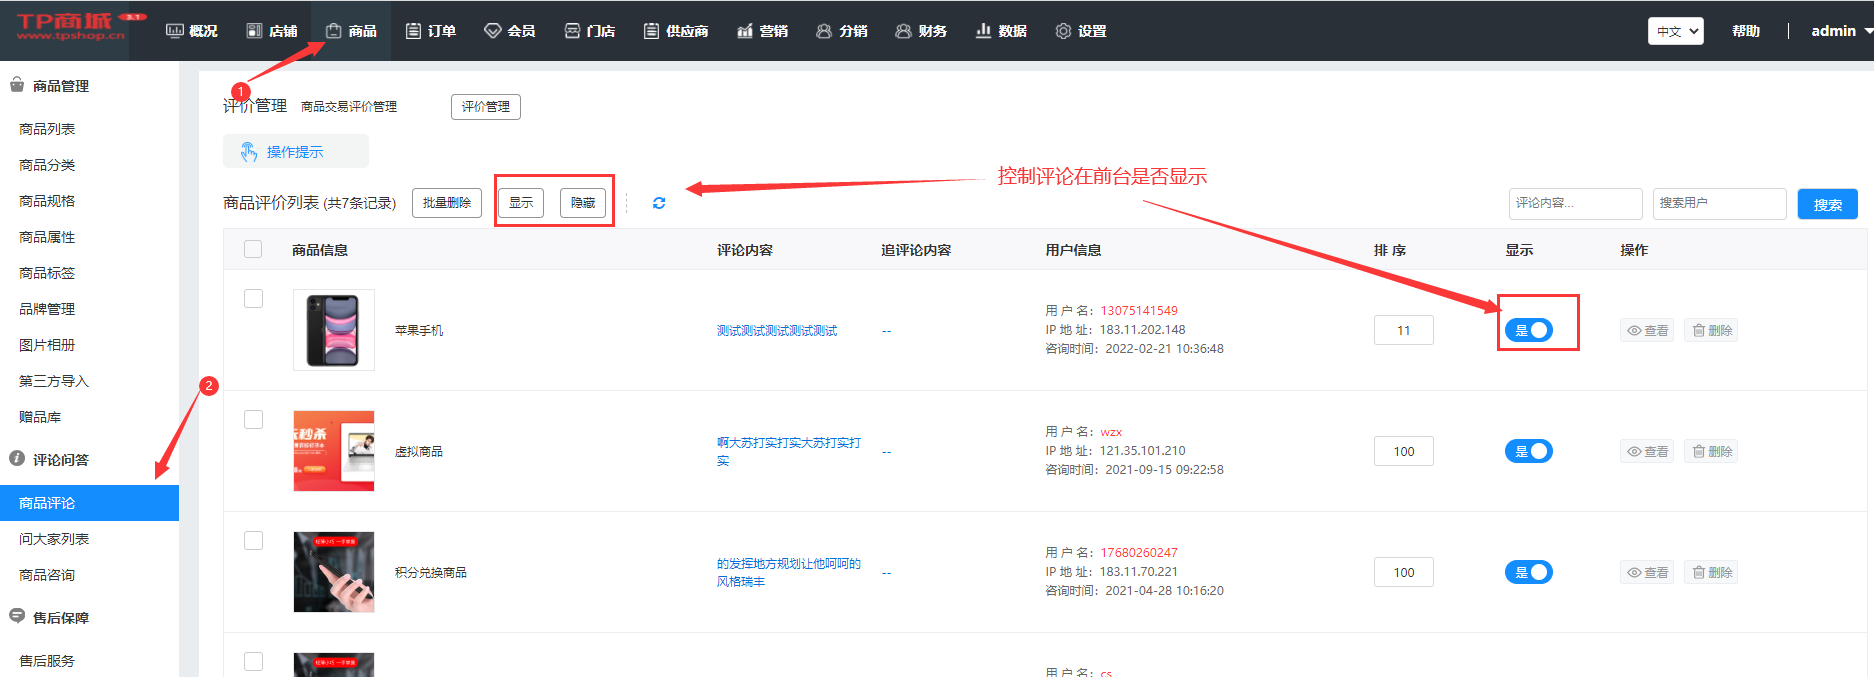Click the 评论内容 search field
Screen dimensions: 1874x677
[x=1574, y=203]
